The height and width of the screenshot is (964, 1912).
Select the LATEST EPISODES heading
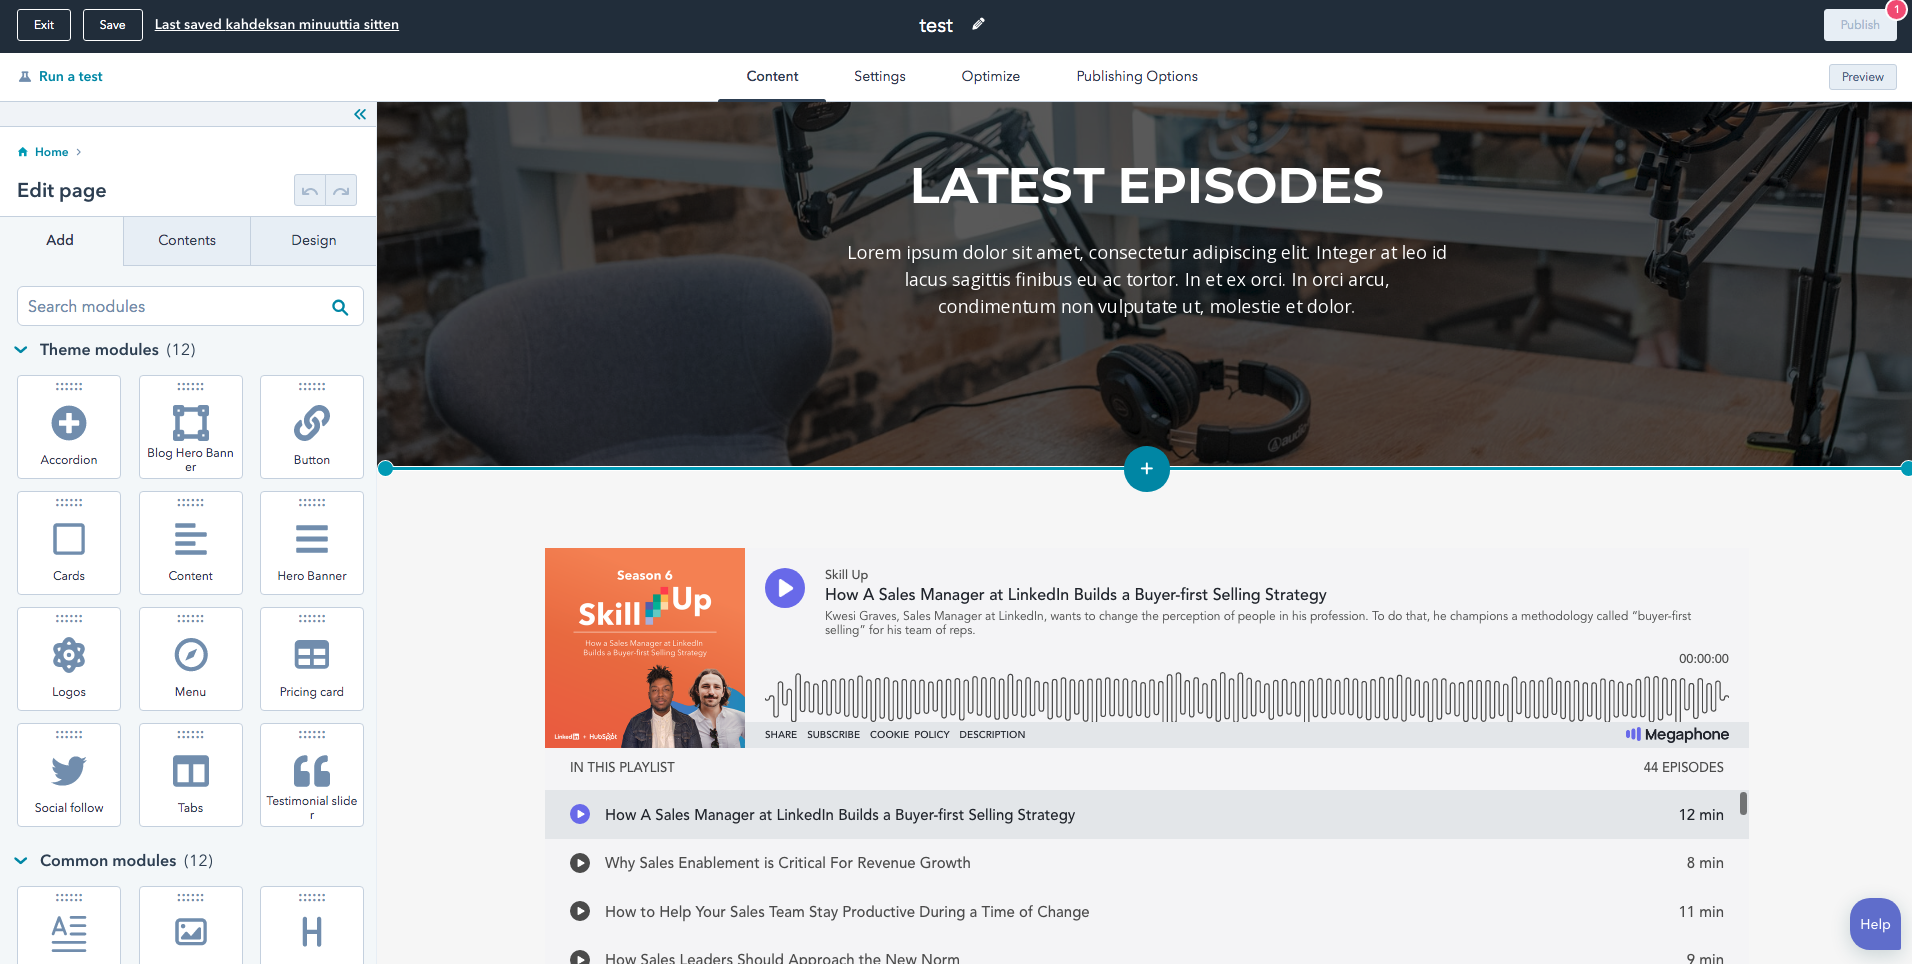(x=1147, y=186)
